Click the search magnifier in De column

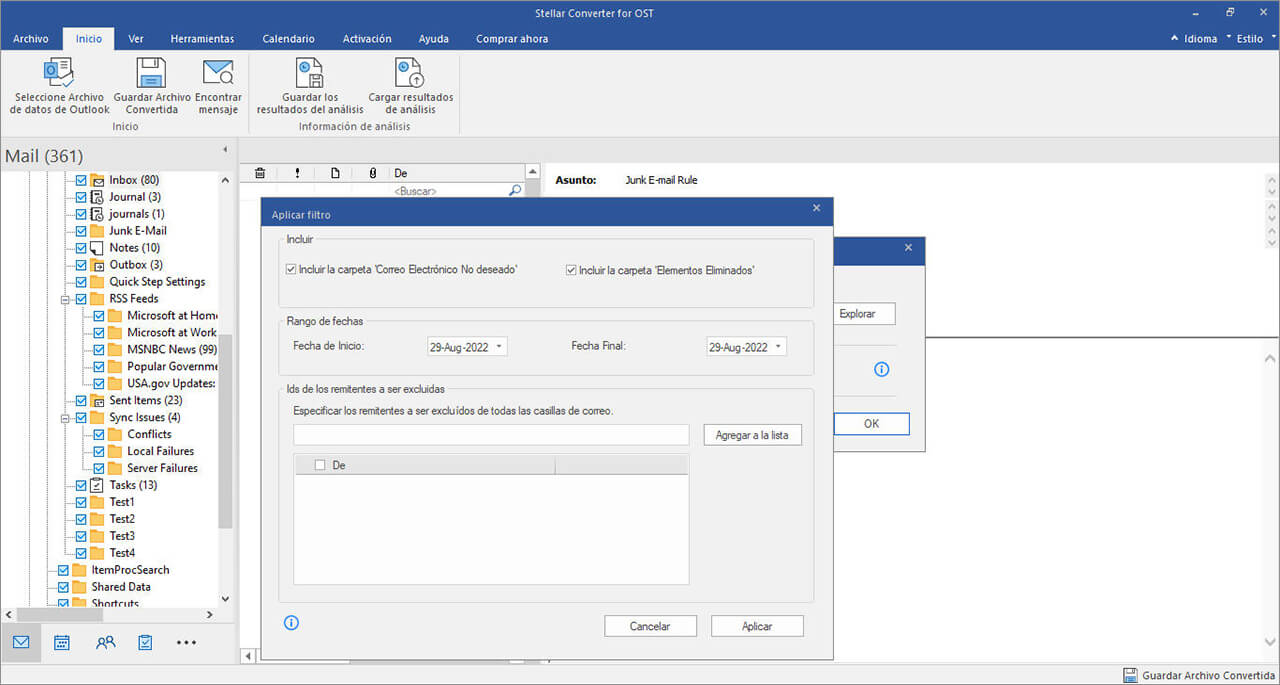click(x=515, y=190)
